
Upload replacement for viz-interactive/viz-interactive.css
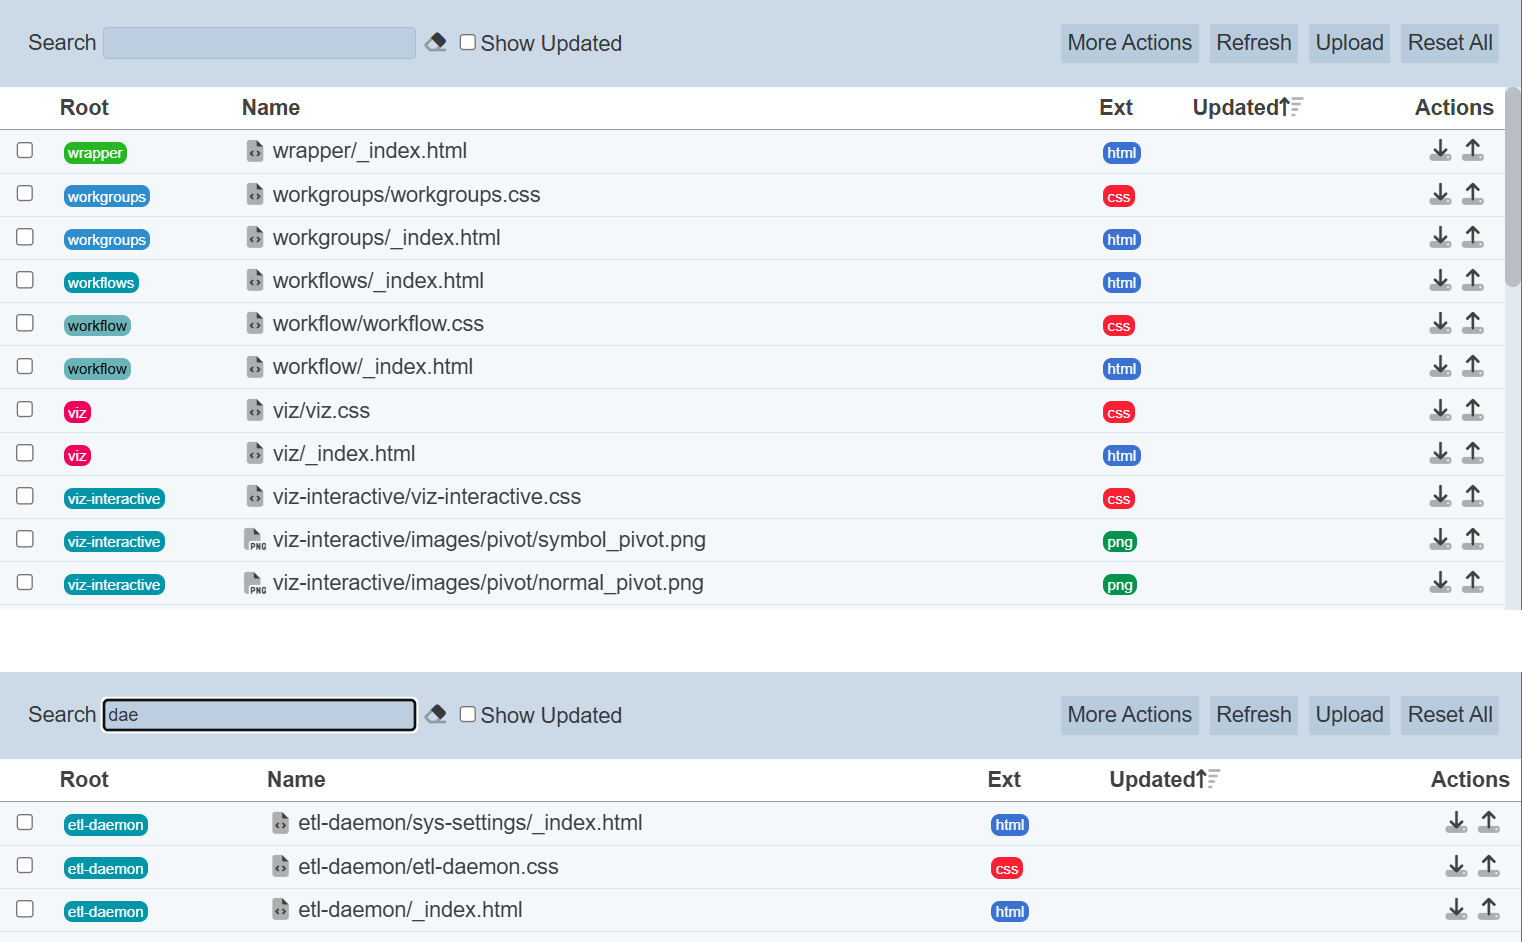1473,496
